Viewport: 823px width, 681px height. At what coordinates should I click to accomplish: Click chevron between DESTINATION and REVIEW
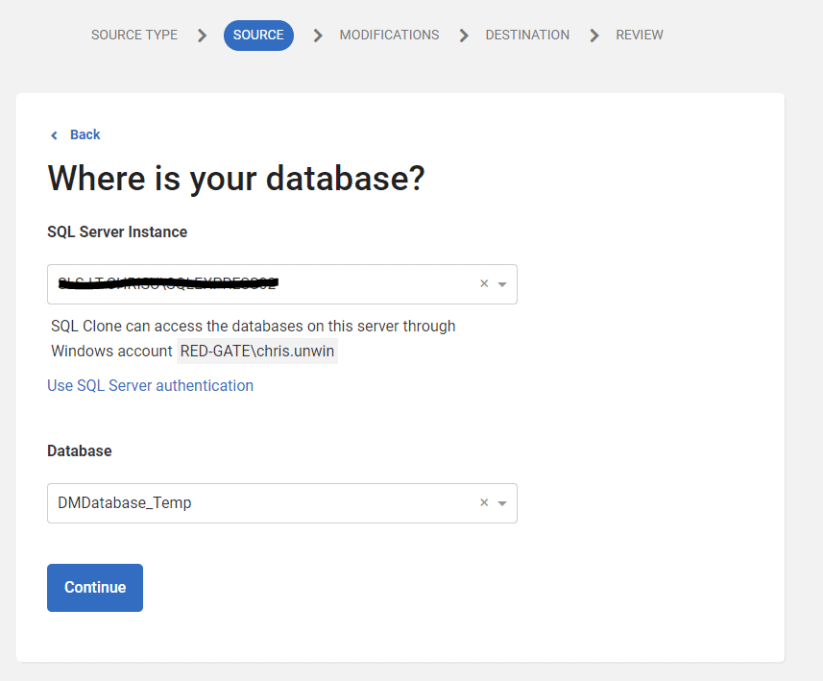594,35
